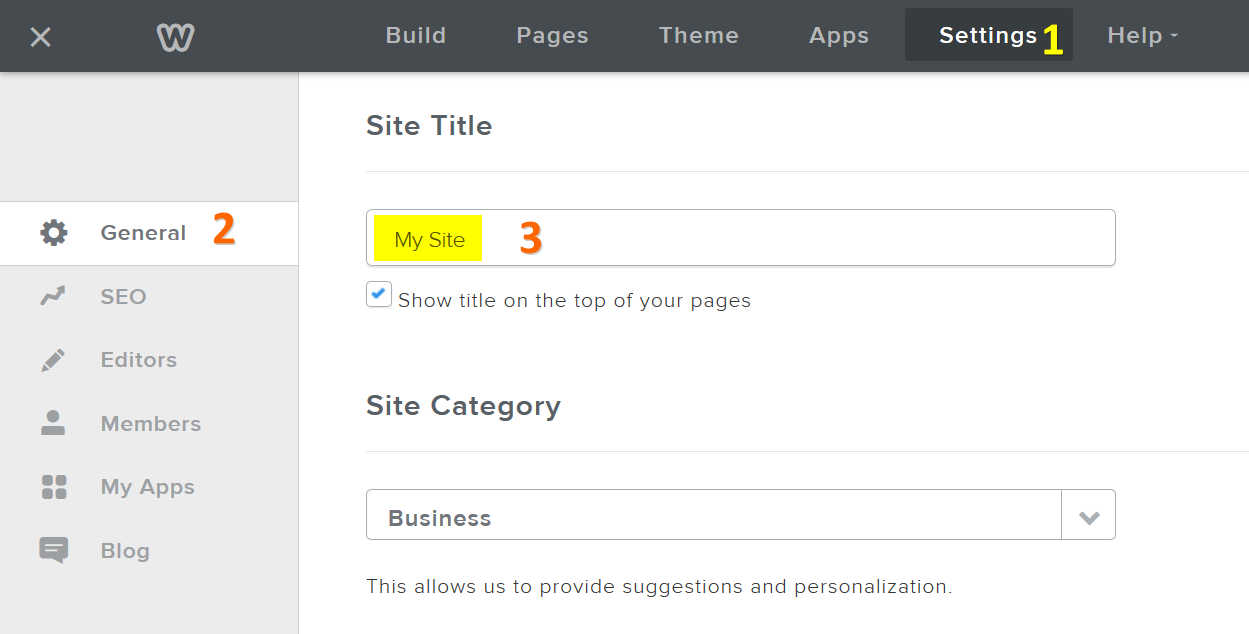This screenshot has width=1249, height=634.
Task: Uncheck Show title on top of pages
Action: pos(379,295)
